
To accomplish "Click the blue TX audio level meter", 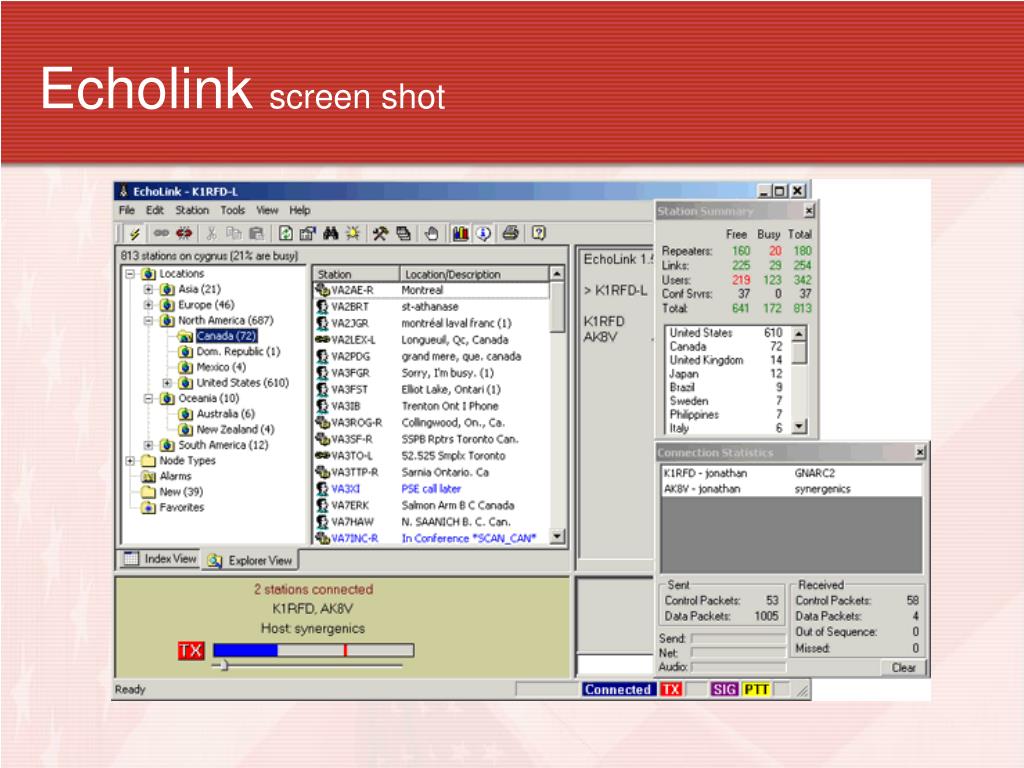I will pyautogui.click(x=313, y=650).
